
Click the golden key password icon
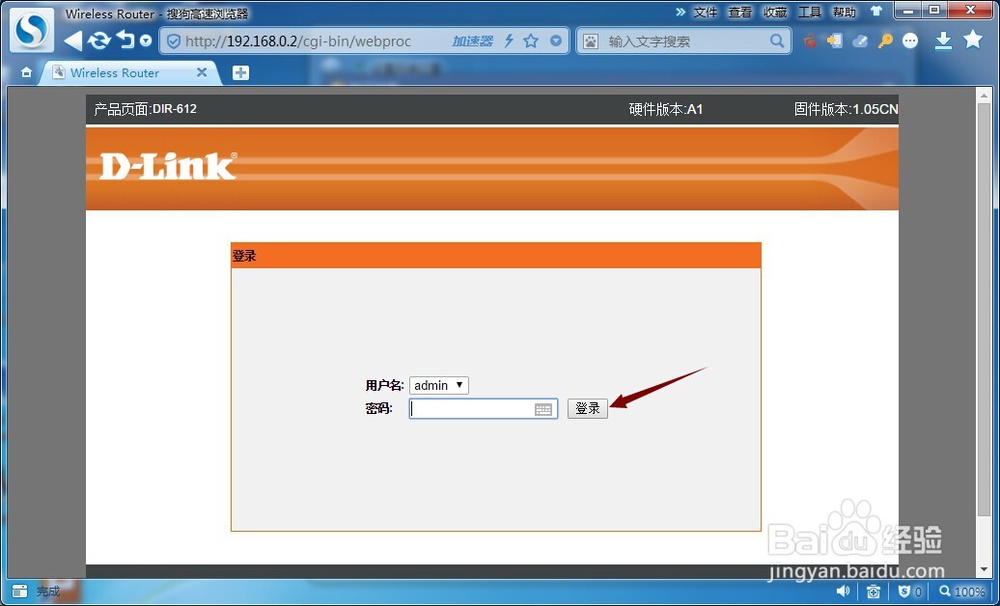click(885, 41)
